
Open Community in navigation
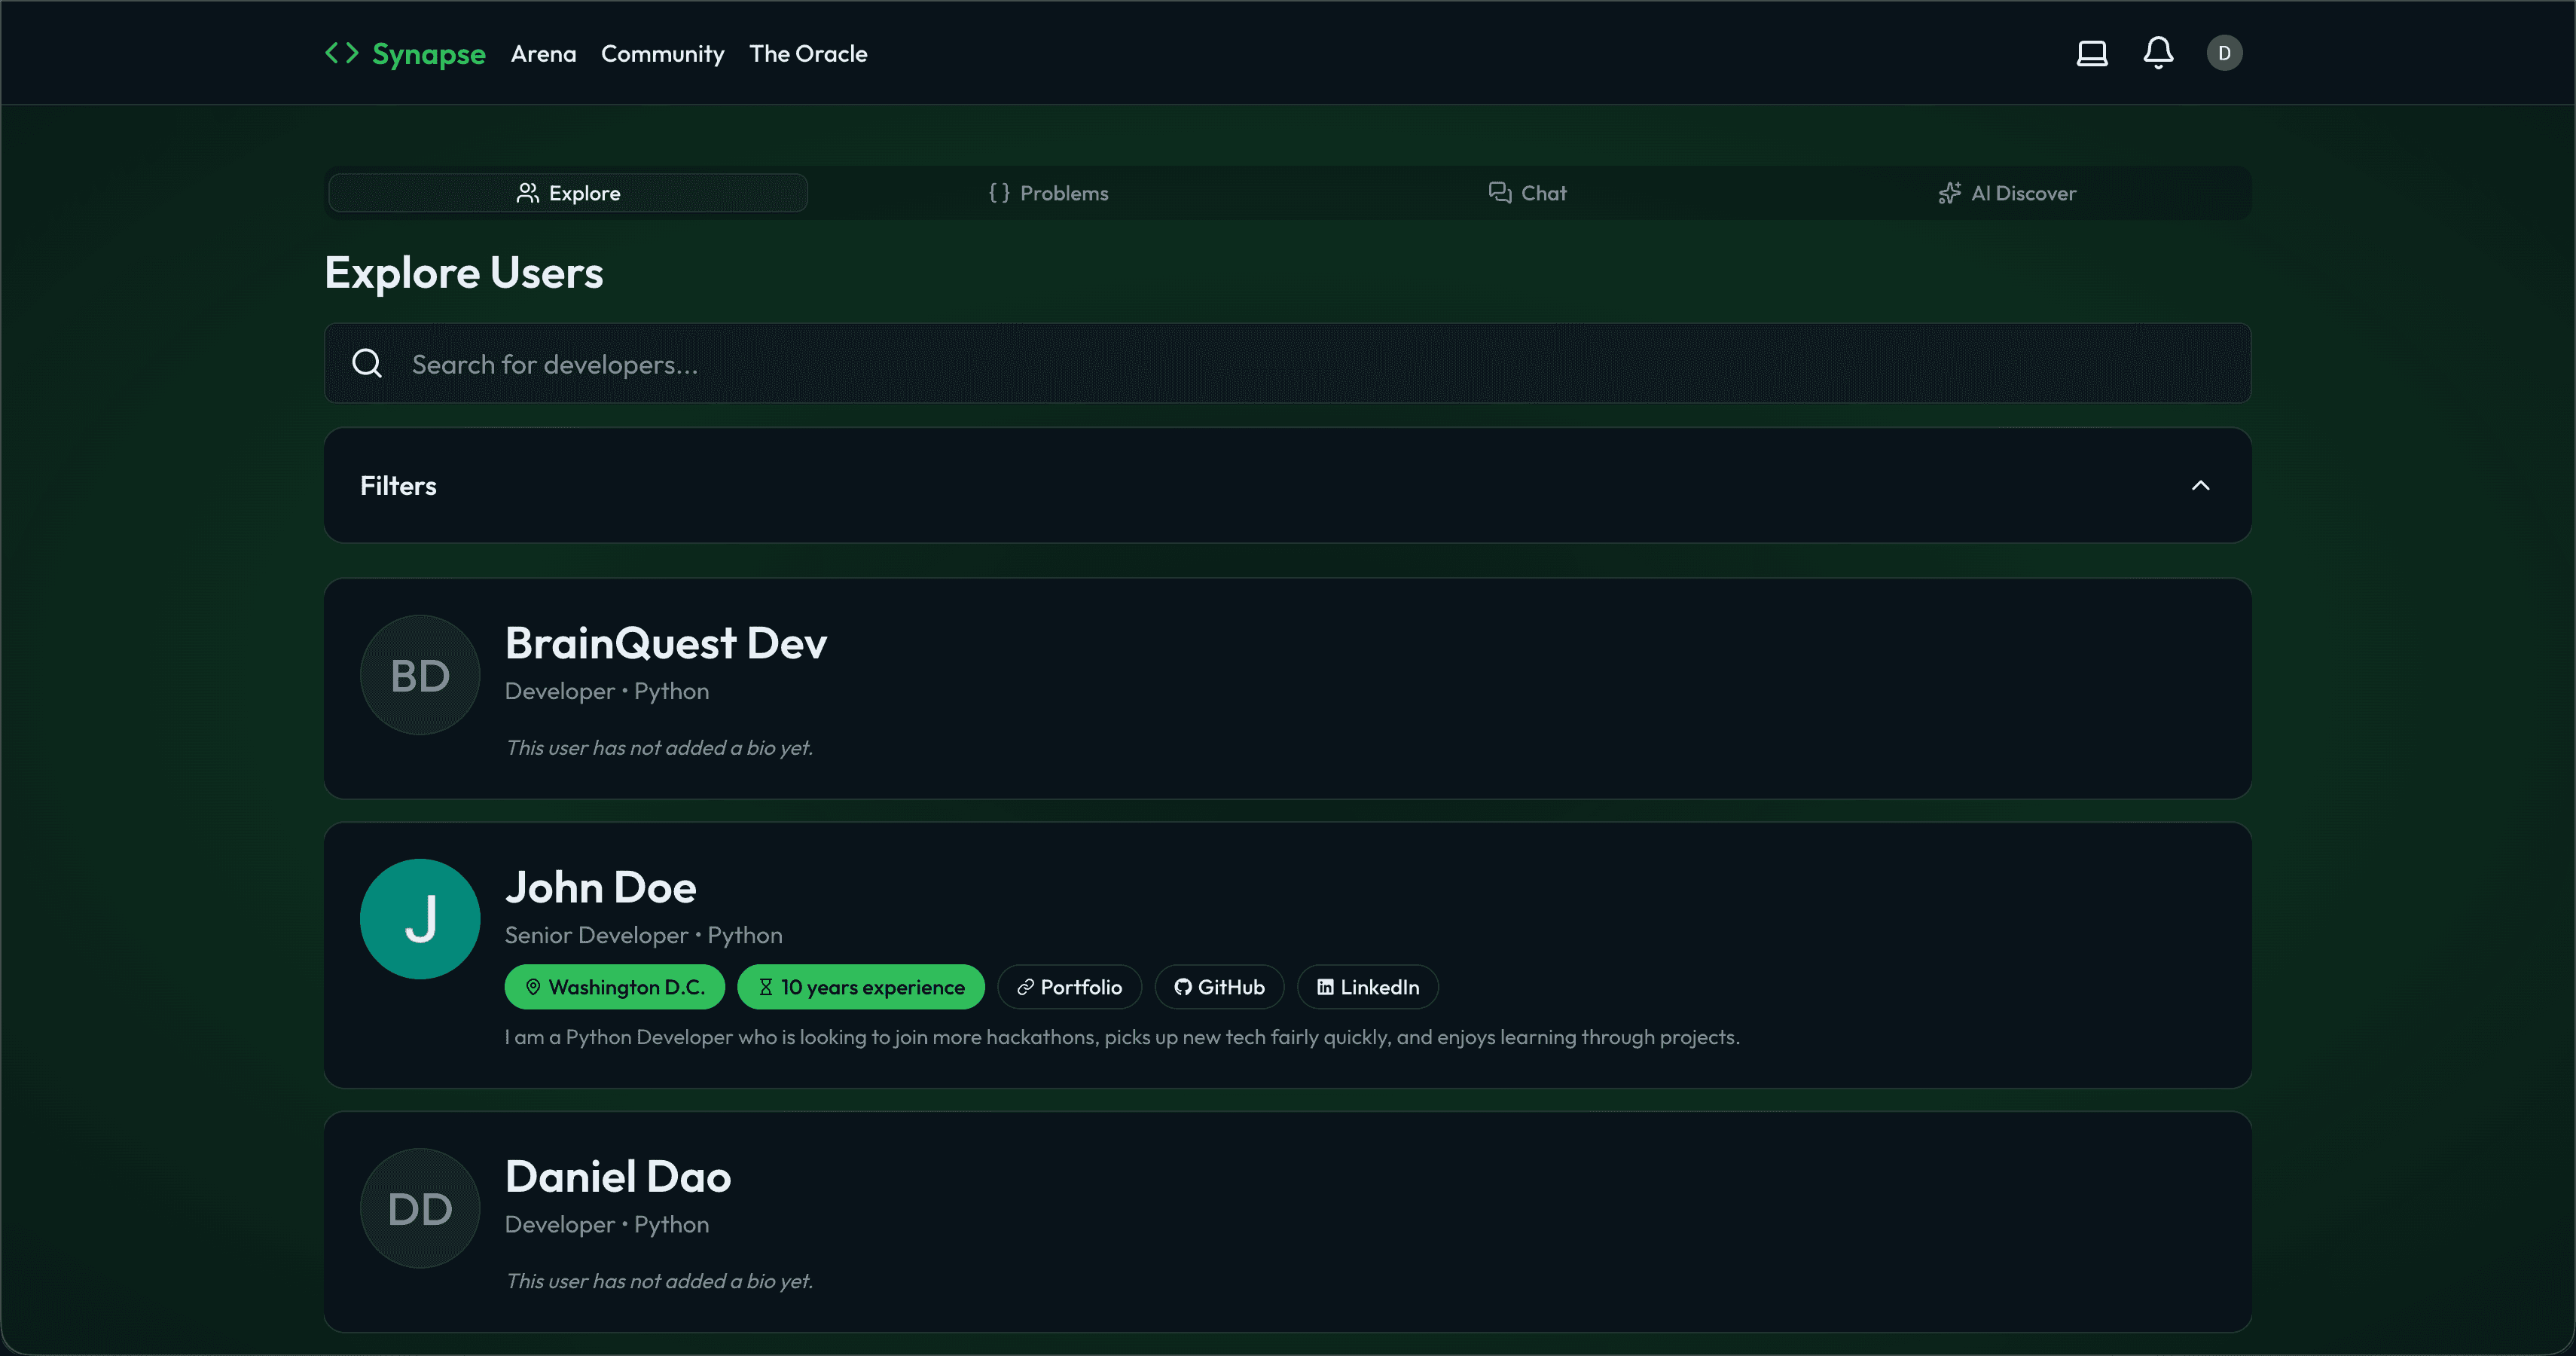662,54
